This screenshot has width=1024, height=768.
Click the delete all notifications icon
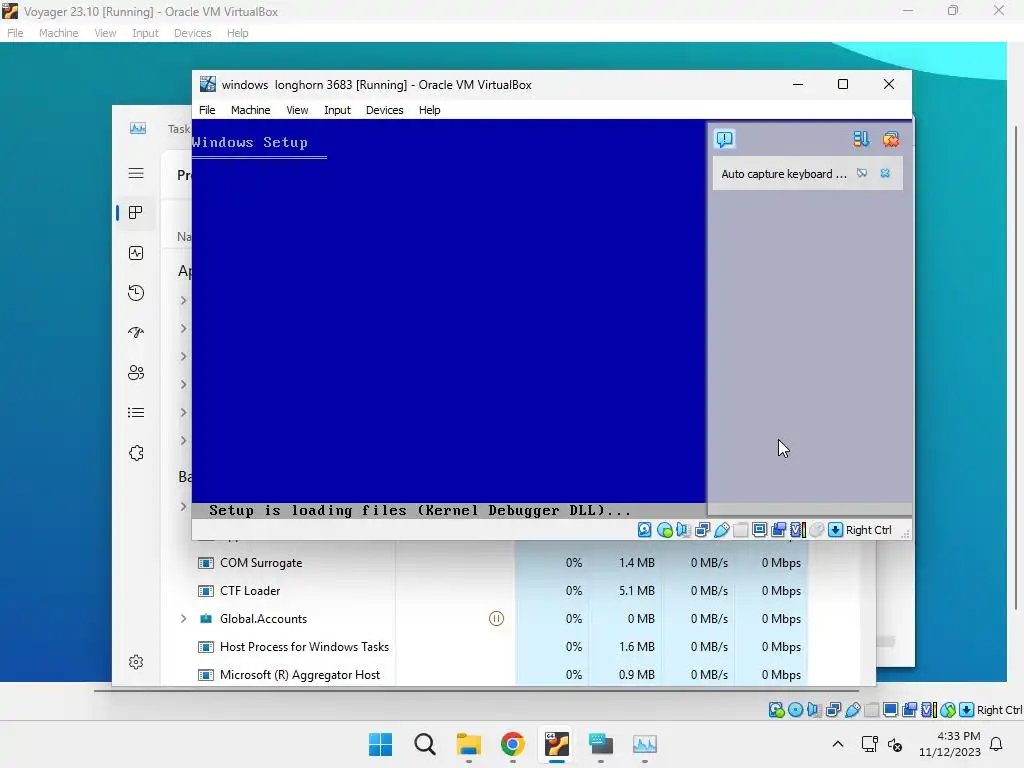(891, 139)
